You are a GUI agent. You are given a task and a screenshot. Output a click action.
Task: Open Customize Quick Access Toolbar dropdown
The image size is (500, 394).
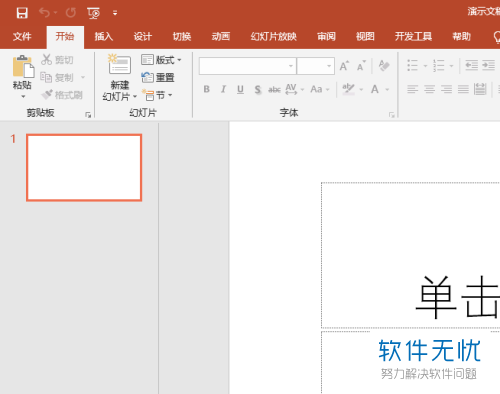point(115,13)
